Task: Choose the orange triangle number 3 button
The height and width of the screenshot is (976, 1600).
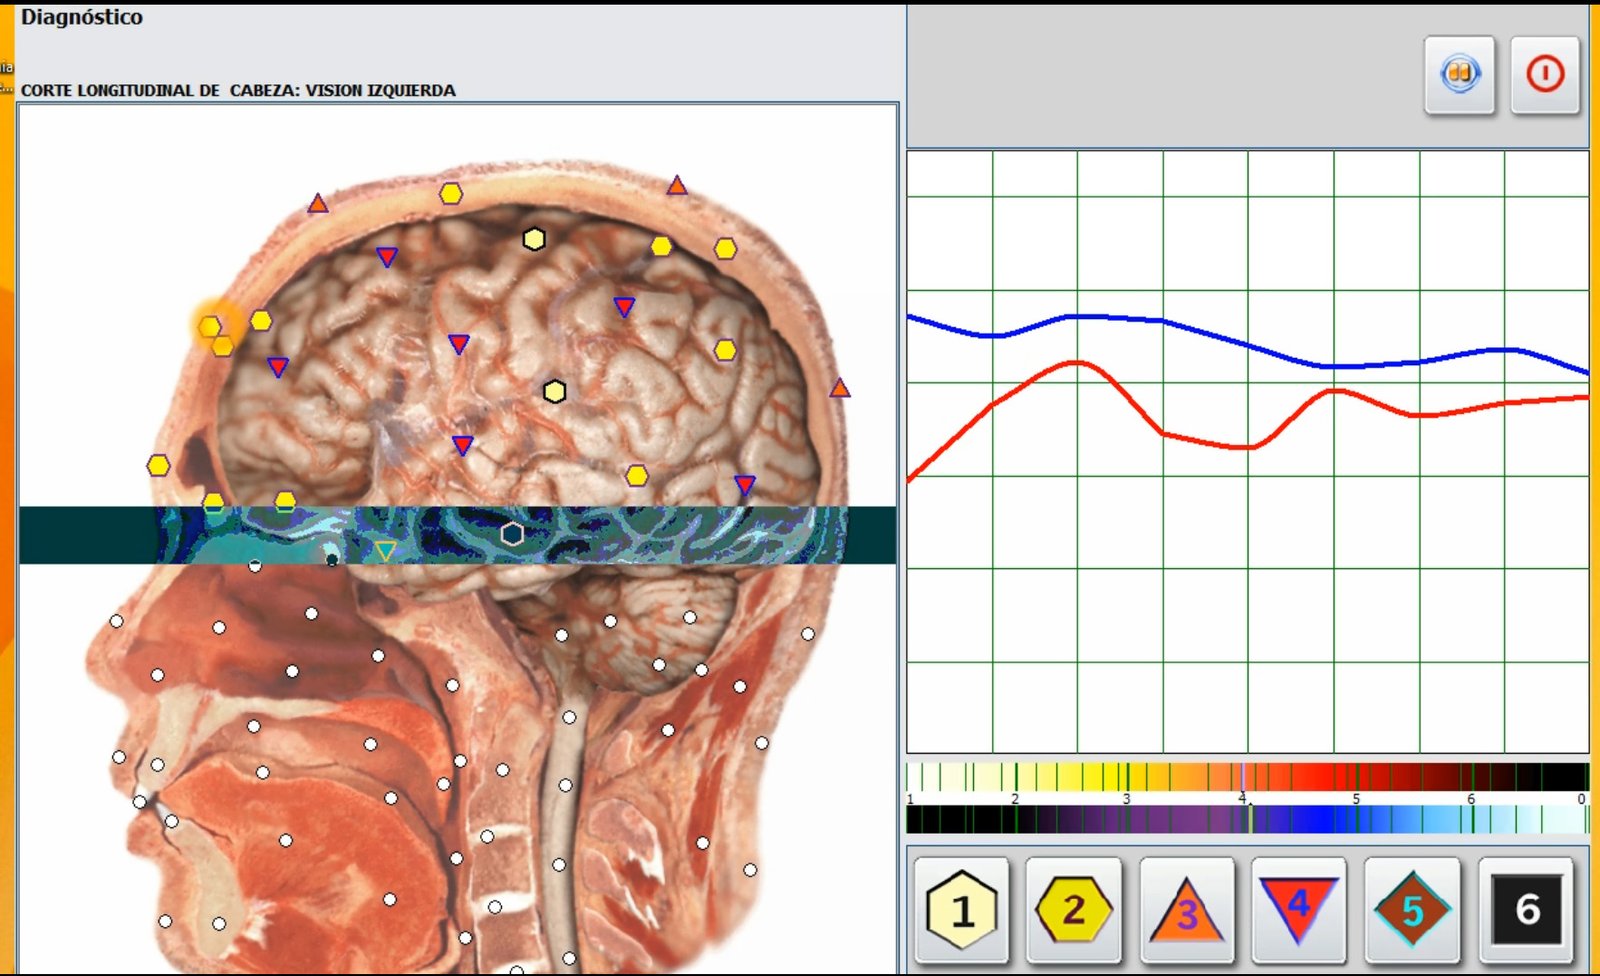Action: pos(1186,908)
